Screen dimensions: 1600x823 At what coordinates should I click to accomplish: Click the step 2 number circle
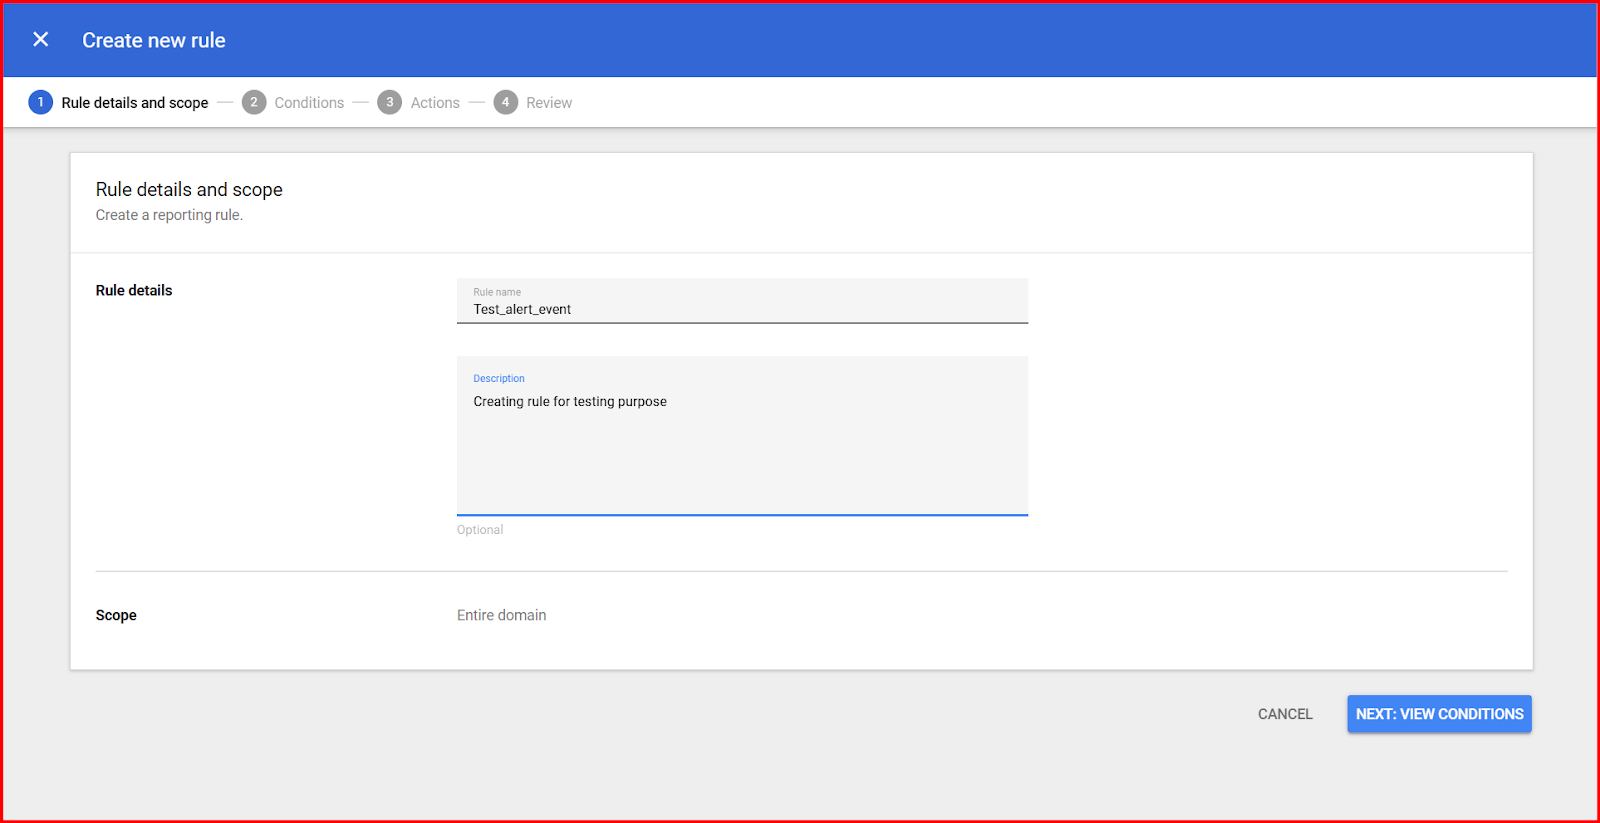coord(254,102)
